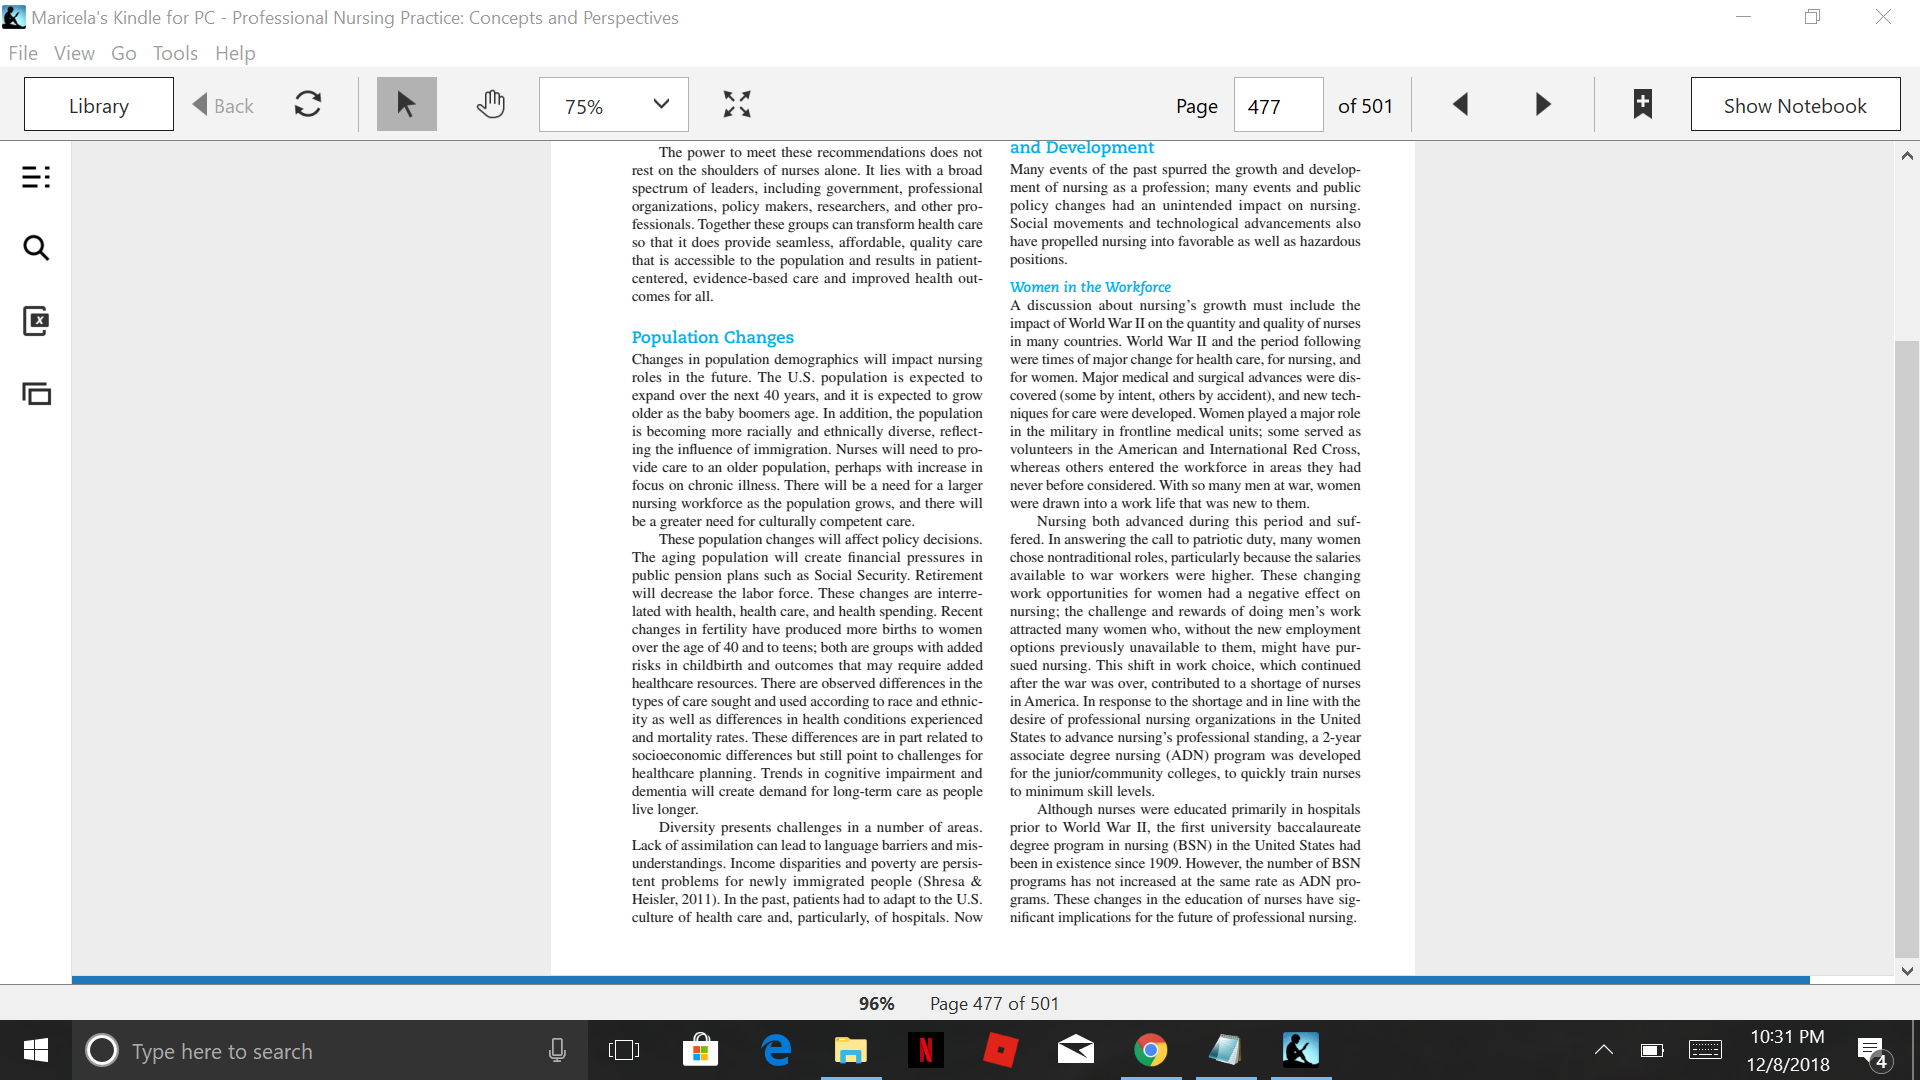Go to the previous page
This screenshot has width=1920, height=1080.
point(1460,104)
